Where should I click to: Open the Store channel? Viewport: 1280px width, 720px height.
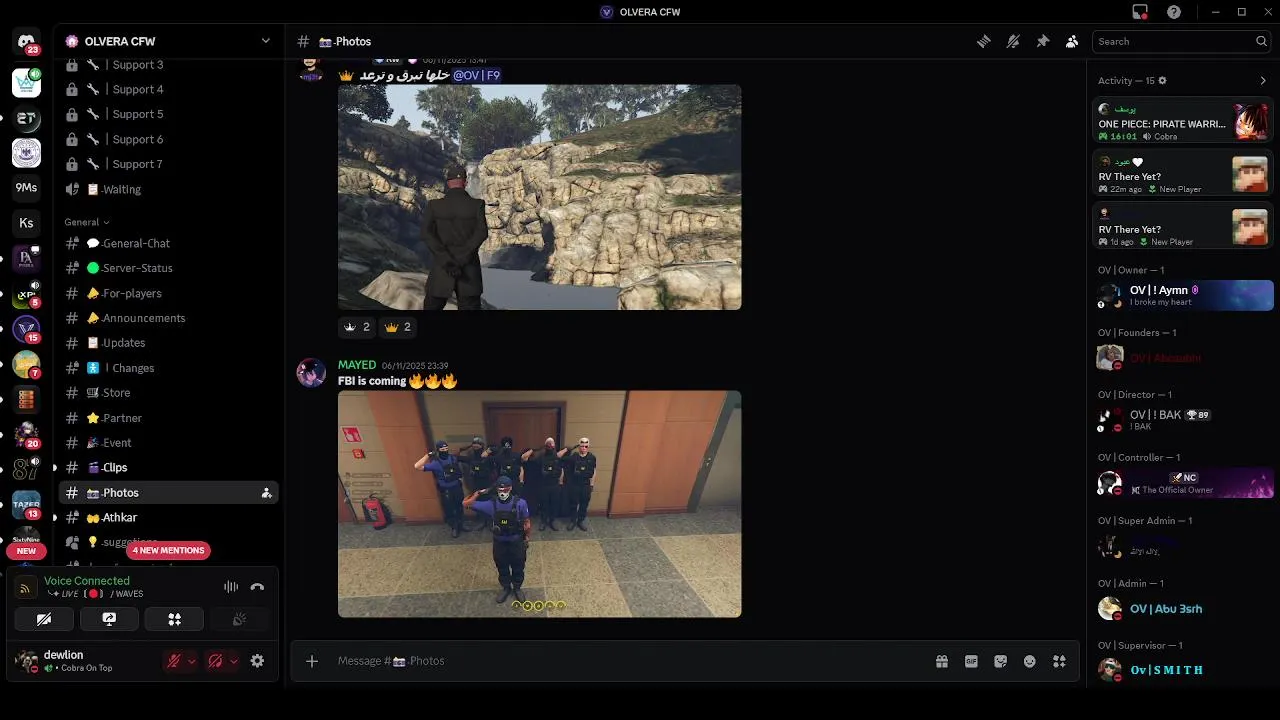[x=167, y=393]
